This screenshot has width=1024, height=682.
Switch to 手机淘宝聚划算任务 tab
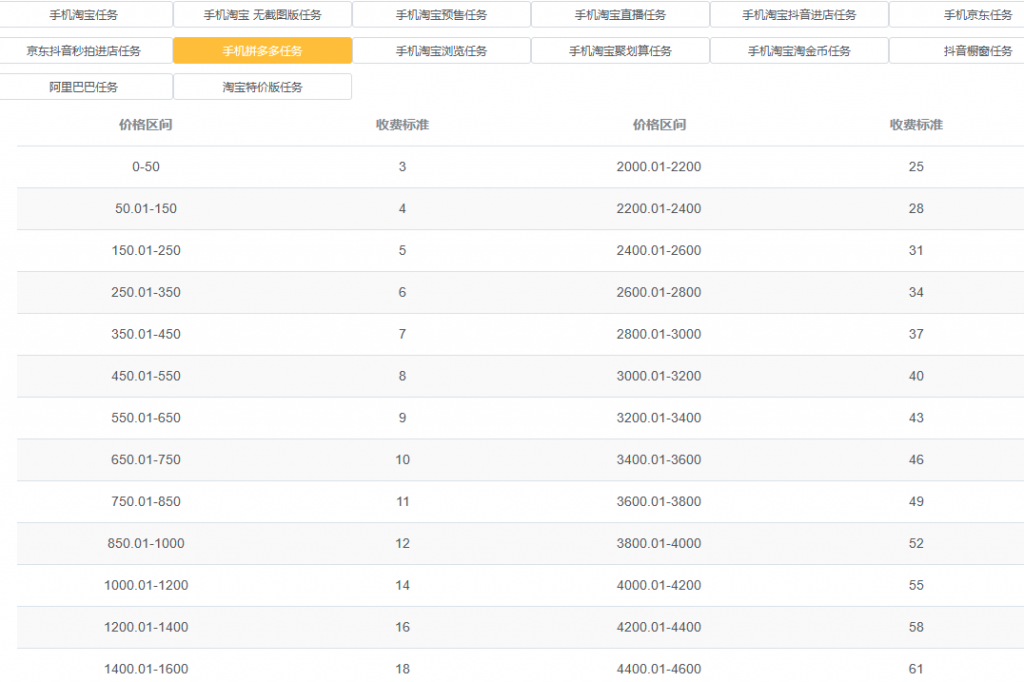coord(620,50)
